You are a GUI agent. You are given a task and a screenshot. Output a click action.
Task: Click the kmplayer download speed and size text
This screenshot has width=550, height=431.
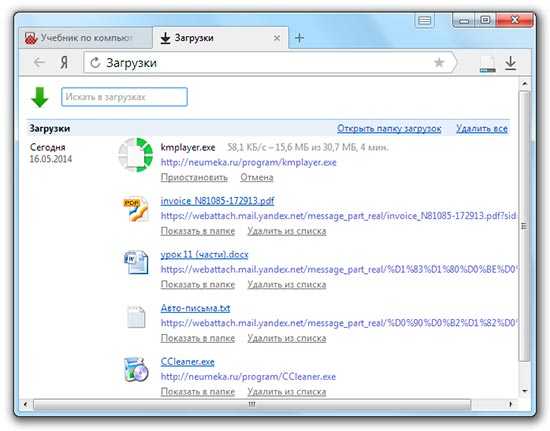pos(308,147)
